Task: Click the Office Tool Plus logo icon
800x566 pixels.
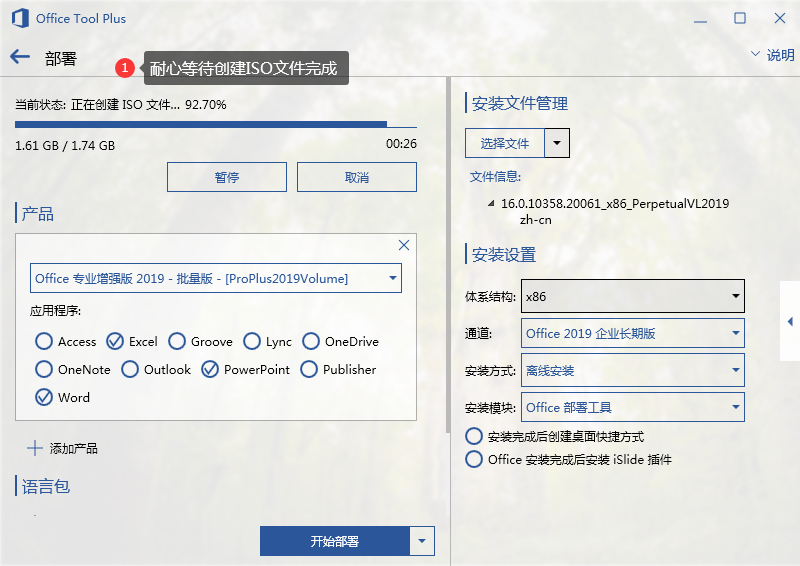Action: (20, 18)
